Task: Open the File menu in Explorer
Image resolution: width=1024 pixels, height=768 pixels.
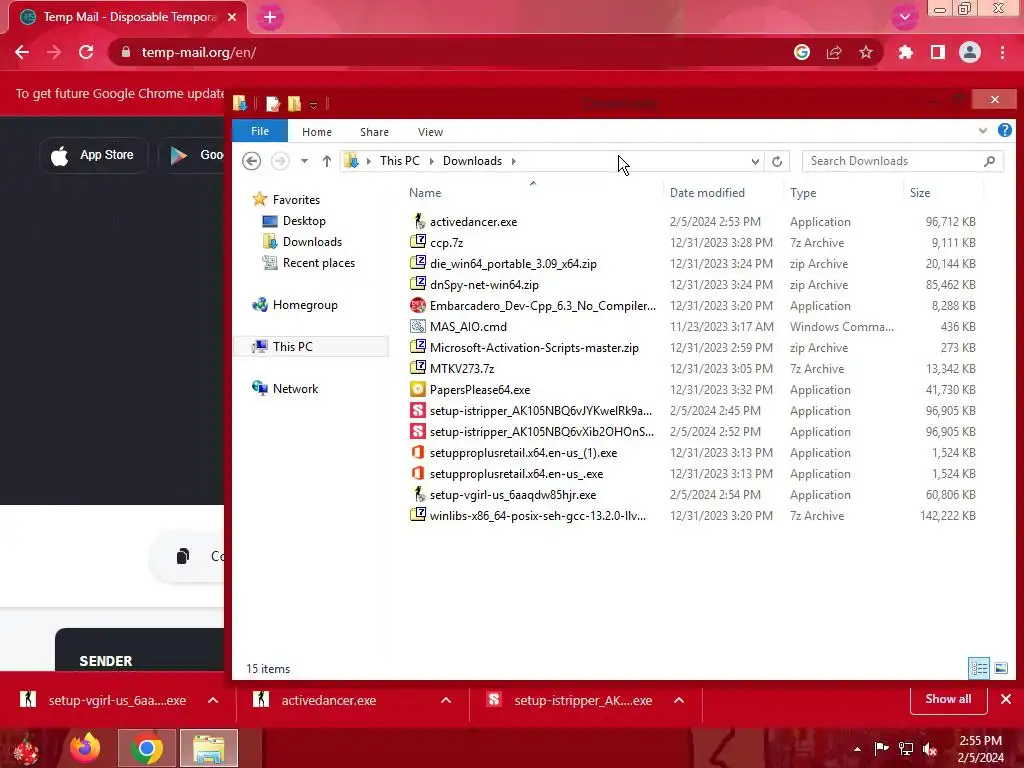Action: click(x=260, y=131)
